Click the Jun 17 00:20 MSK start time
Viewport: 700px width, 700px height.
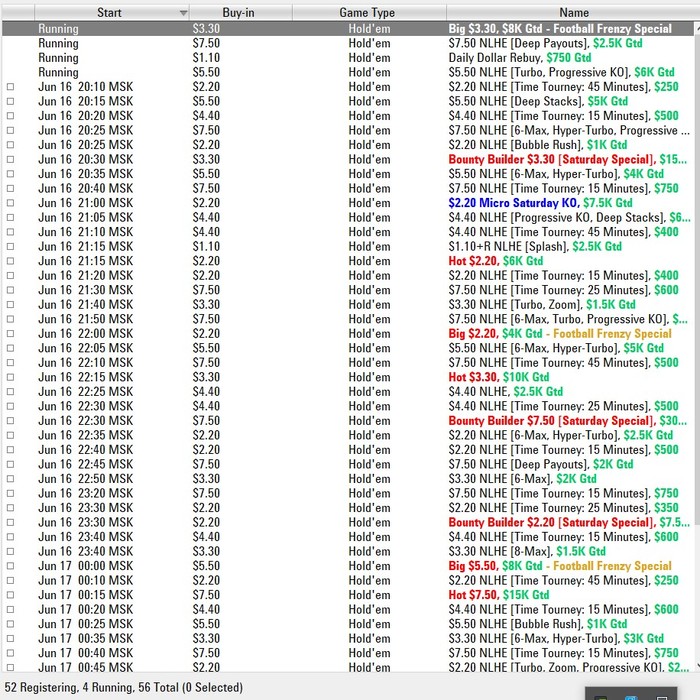tap(86, 609)
